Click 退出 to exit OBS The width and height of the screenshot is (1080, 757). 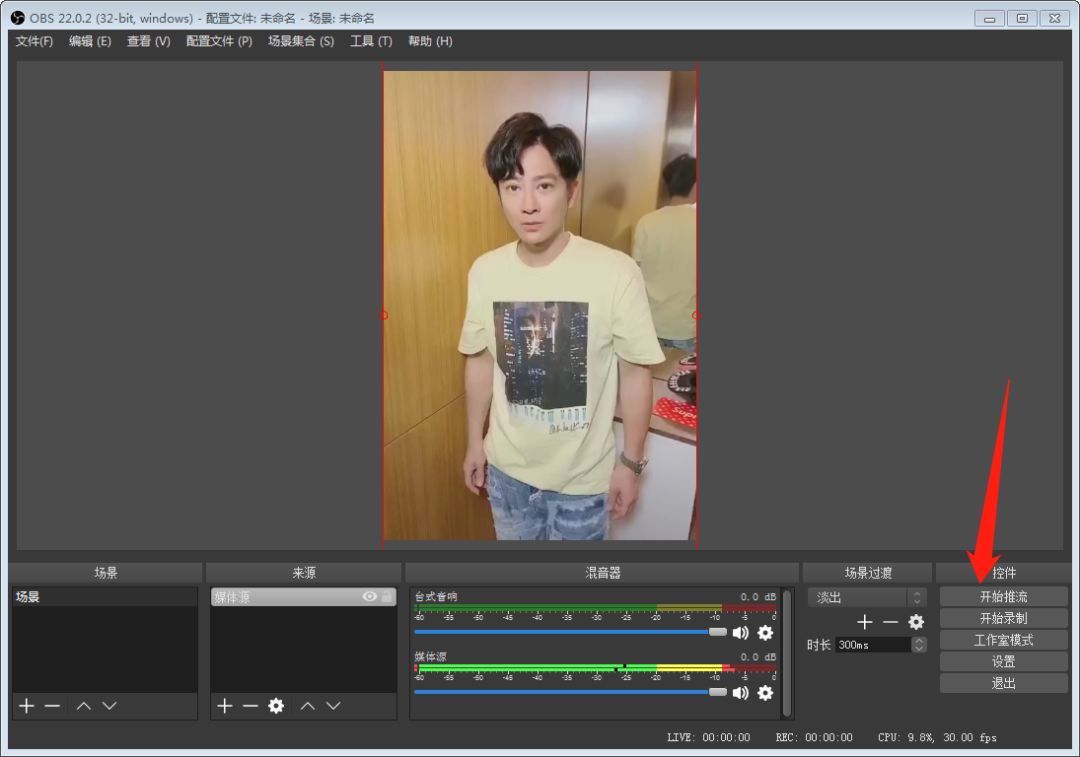1004,683
